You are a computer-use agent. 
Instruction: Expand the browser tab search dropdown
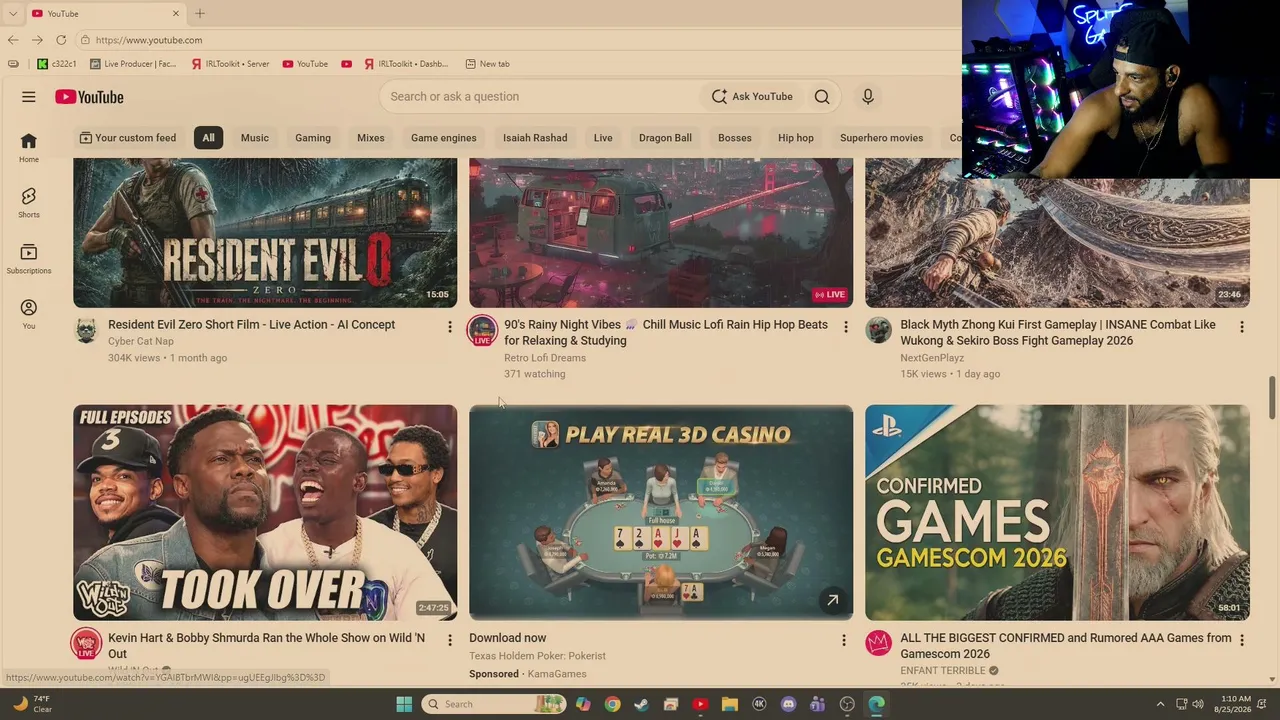point(13,13)
